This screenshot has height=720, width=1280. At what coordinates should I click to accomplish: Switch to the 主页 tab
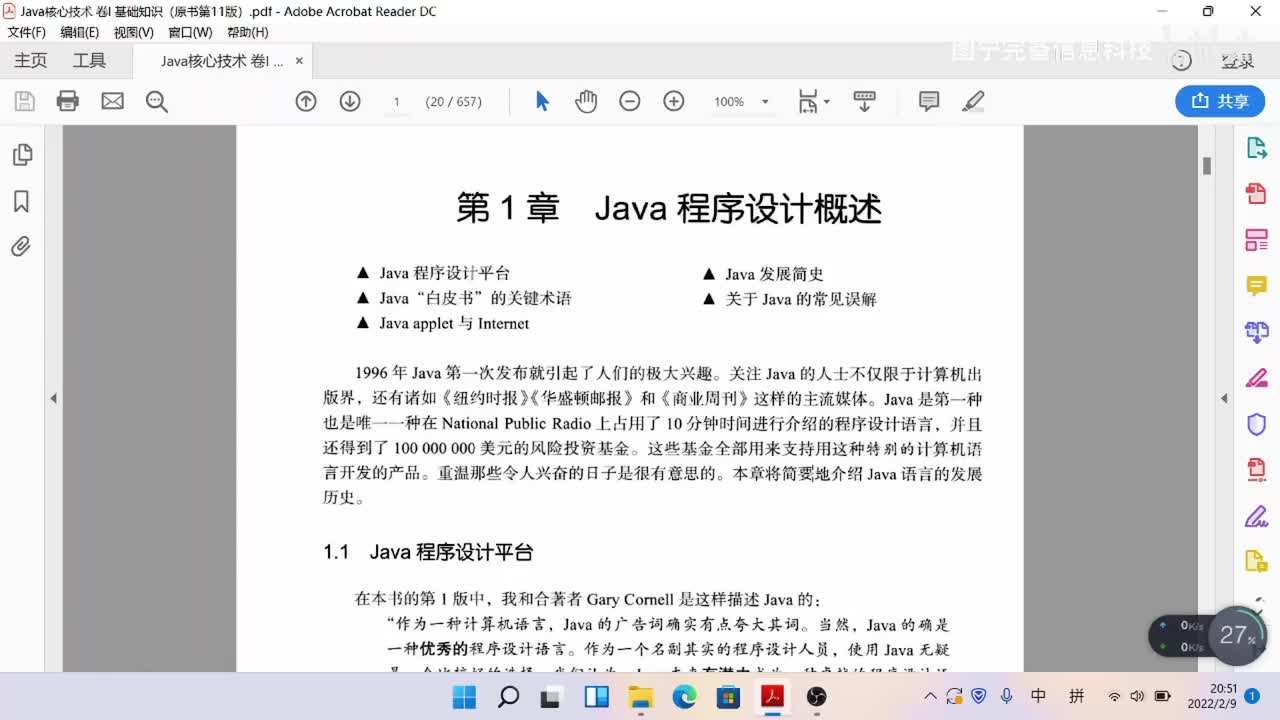(30, 61)
